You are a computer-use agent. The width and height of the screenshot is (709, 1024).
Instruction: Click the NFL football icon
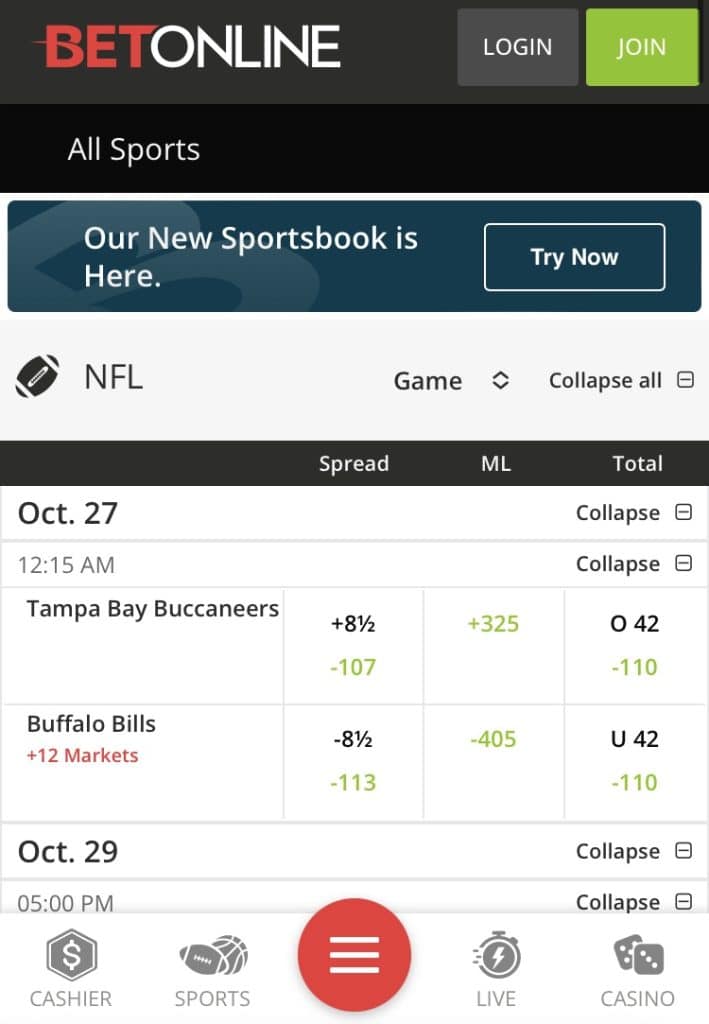pos(37,376)
